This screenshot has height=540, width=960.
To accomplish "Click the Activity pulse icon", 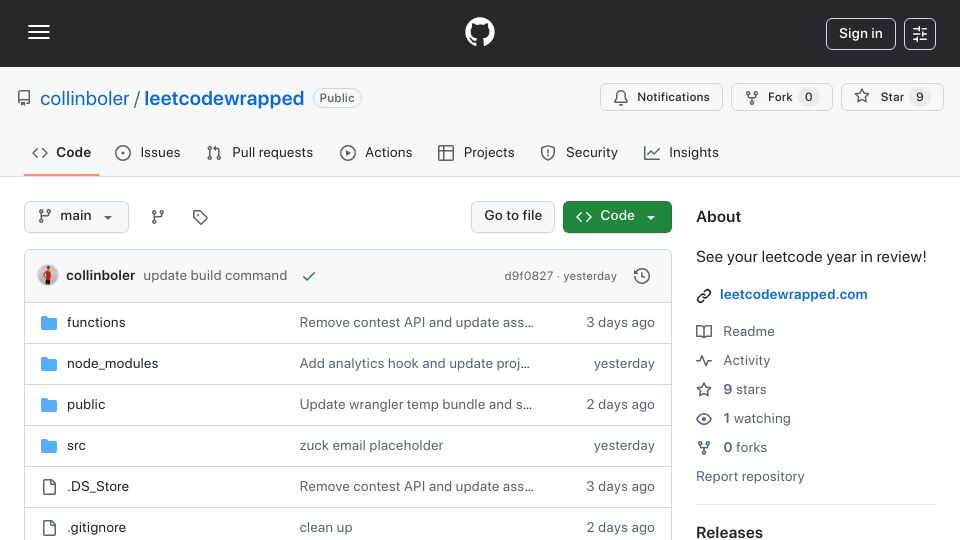I will pyautogui.click(x=704, y=361).
